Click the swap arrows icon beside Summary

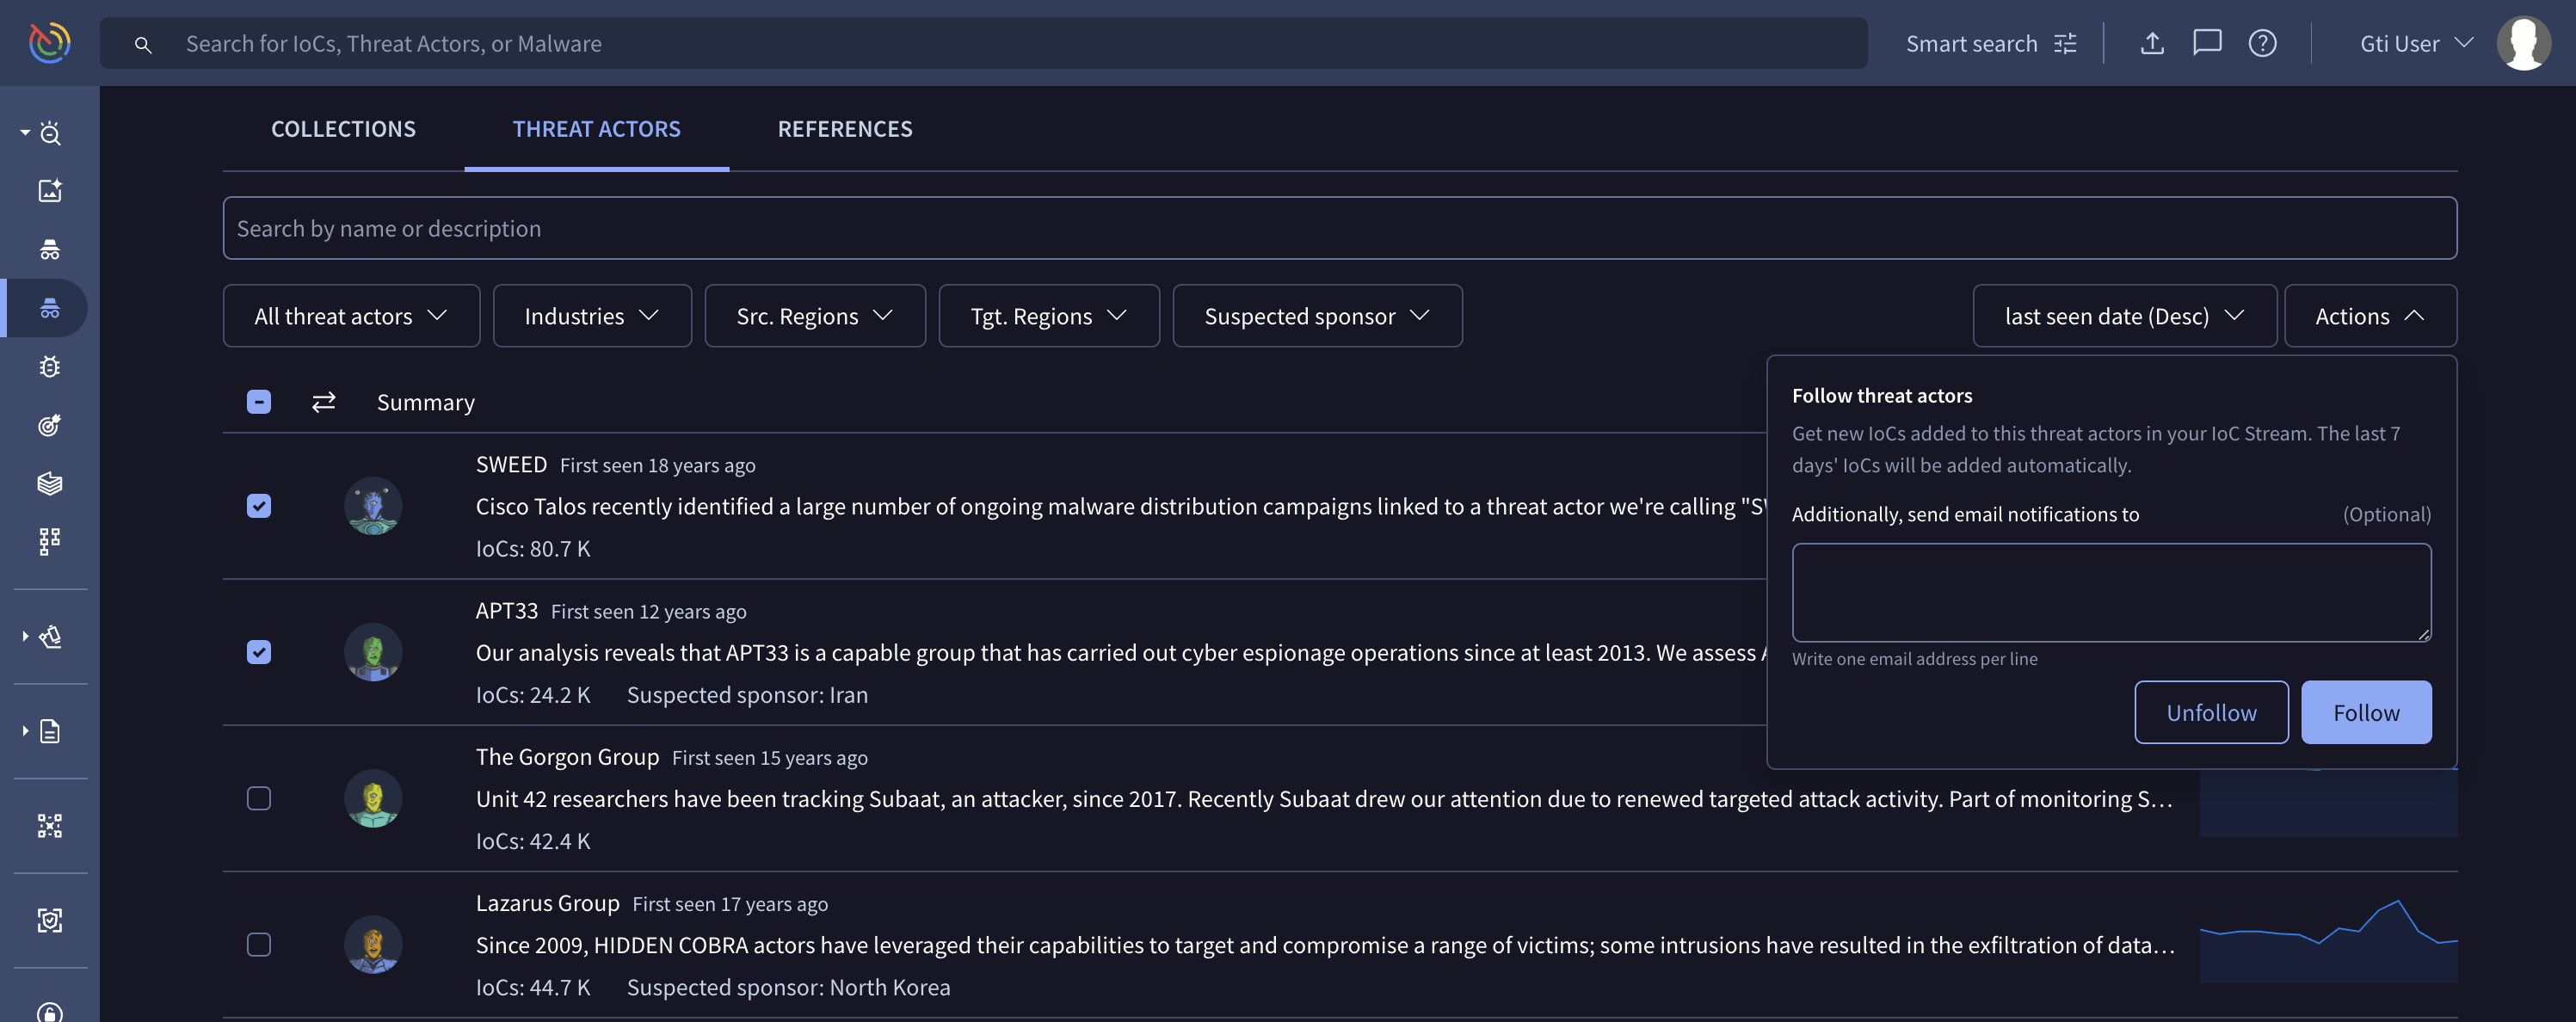pyautogui.click(x=323, y=402)
